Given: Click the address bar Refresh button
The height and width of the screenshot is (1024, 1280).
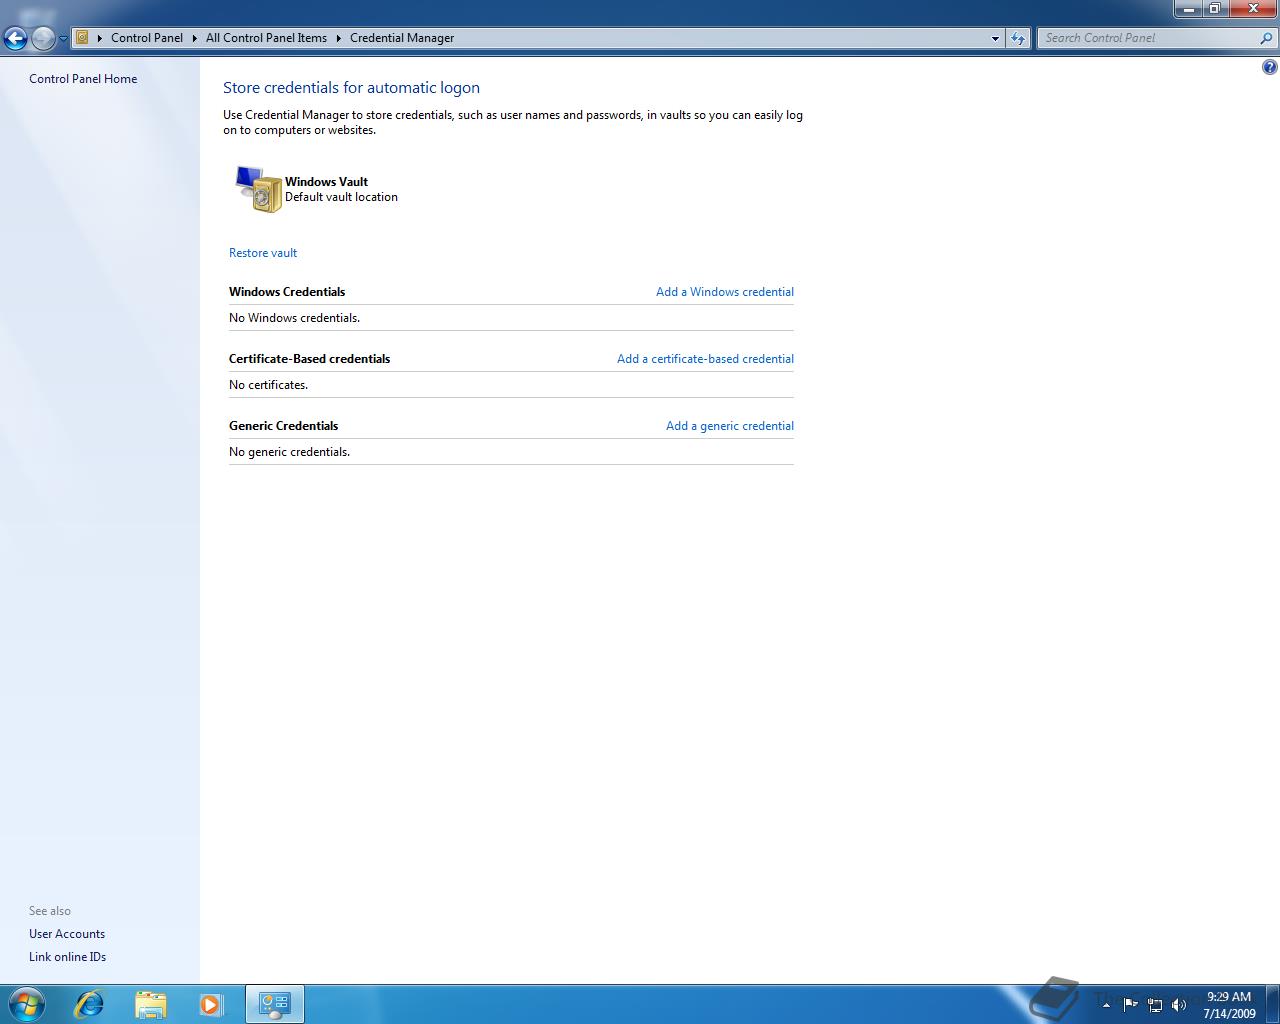Looking at the screenshot, I should pyautogui.click(x=1018, y=38).
